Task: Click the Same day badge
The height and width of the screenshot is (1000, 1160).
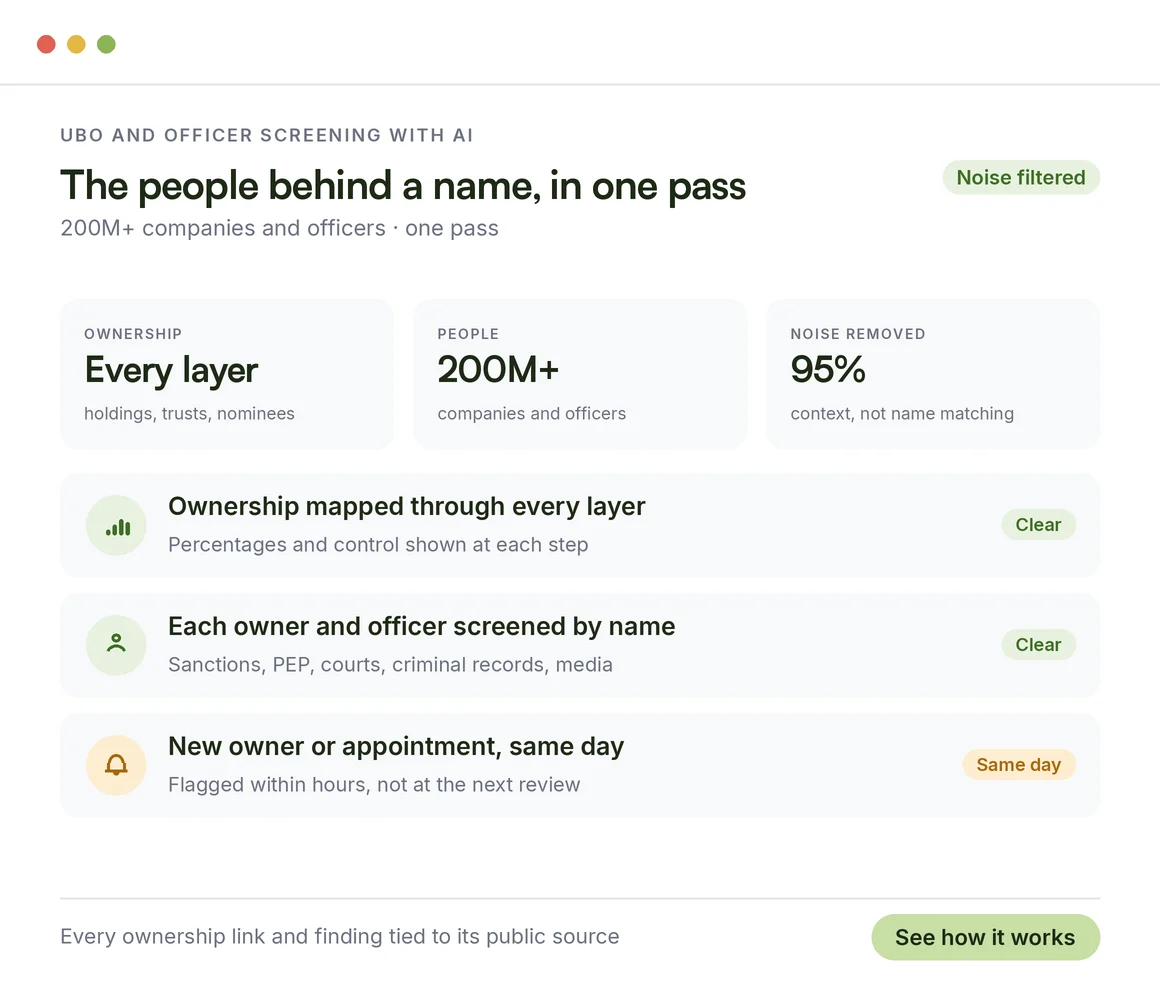Action: [x=1019, y=764]
